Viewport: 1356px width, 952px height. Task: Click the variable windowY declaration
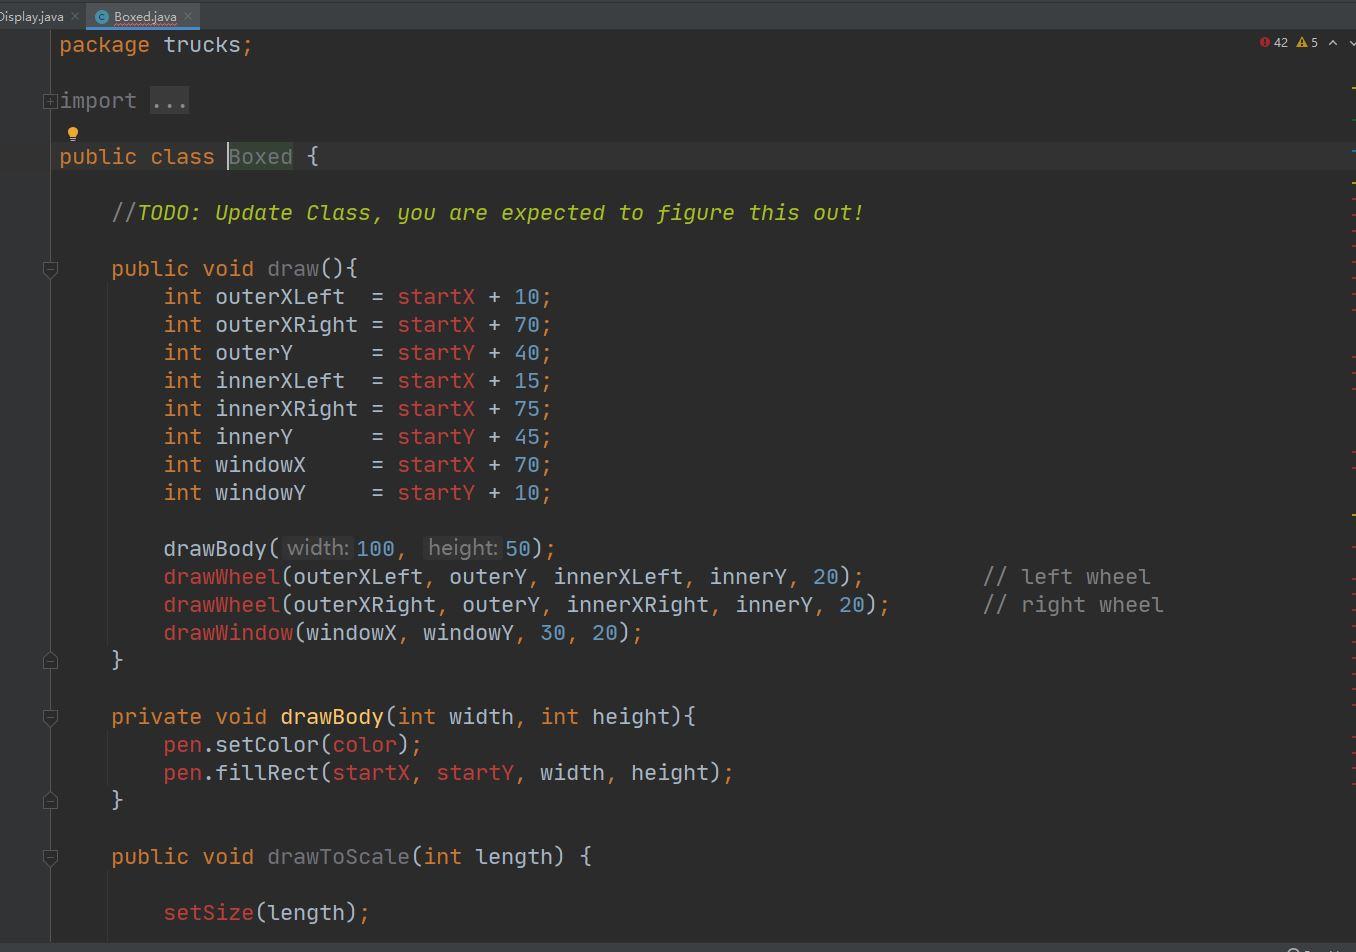260,493
